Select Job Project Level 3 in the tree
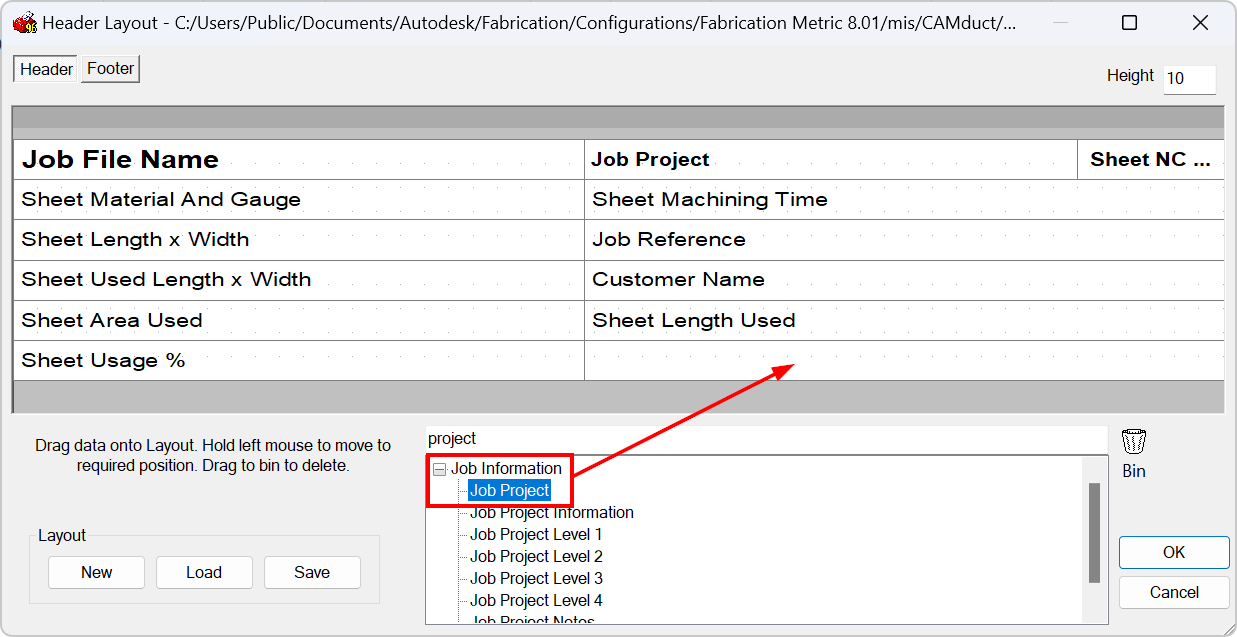The width and height of the screenshot is (1237, 637). pos(536,578)
